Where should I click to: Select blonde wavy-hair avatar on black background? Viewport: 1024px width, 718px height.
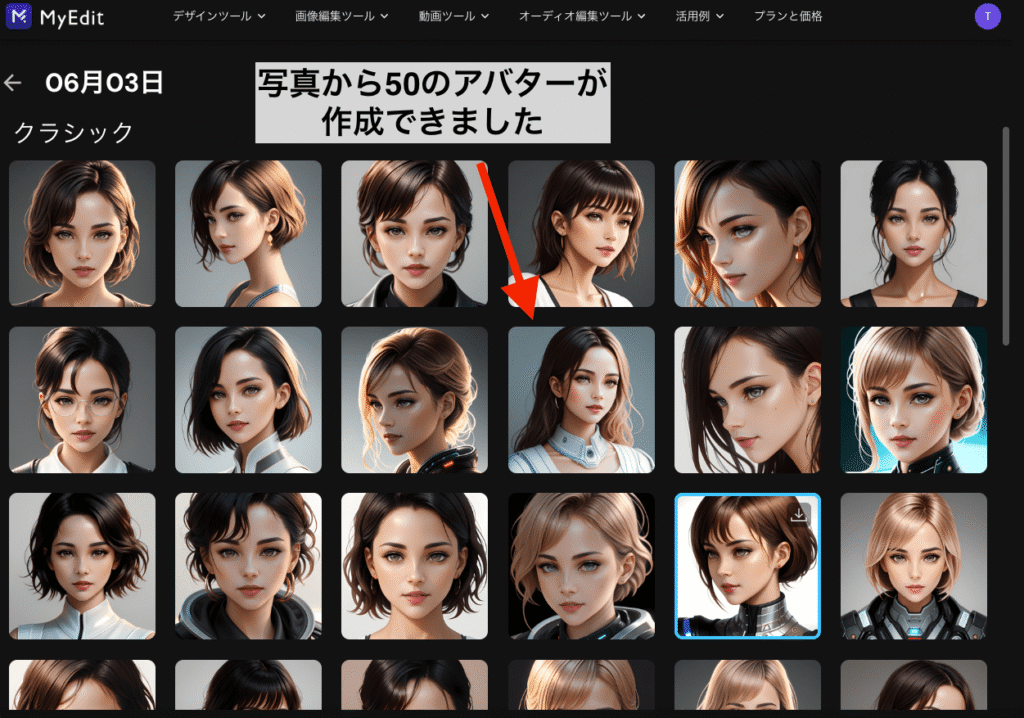[581, 566]
